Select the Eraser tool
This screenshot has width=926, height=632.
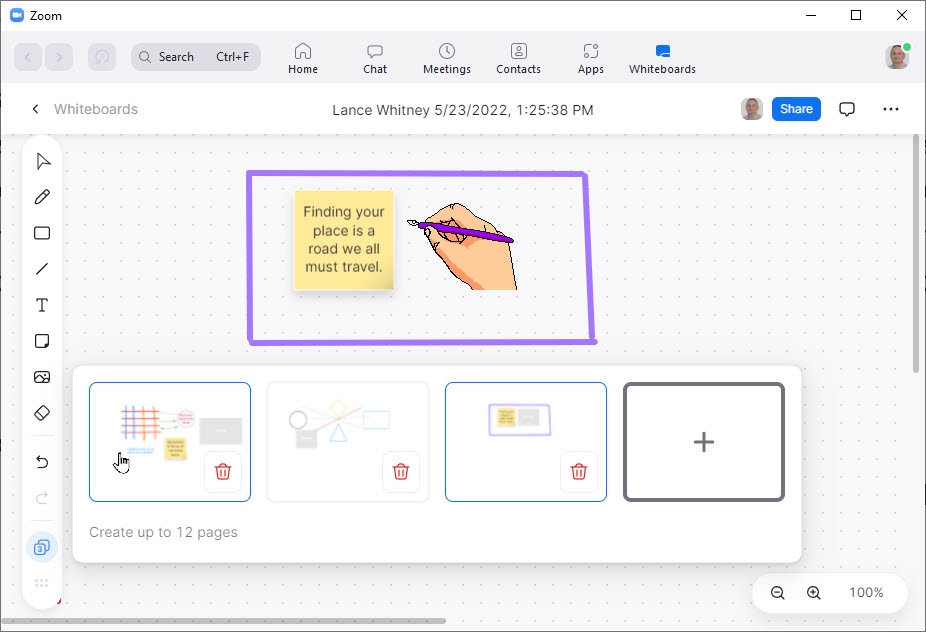tap(42, 412)
